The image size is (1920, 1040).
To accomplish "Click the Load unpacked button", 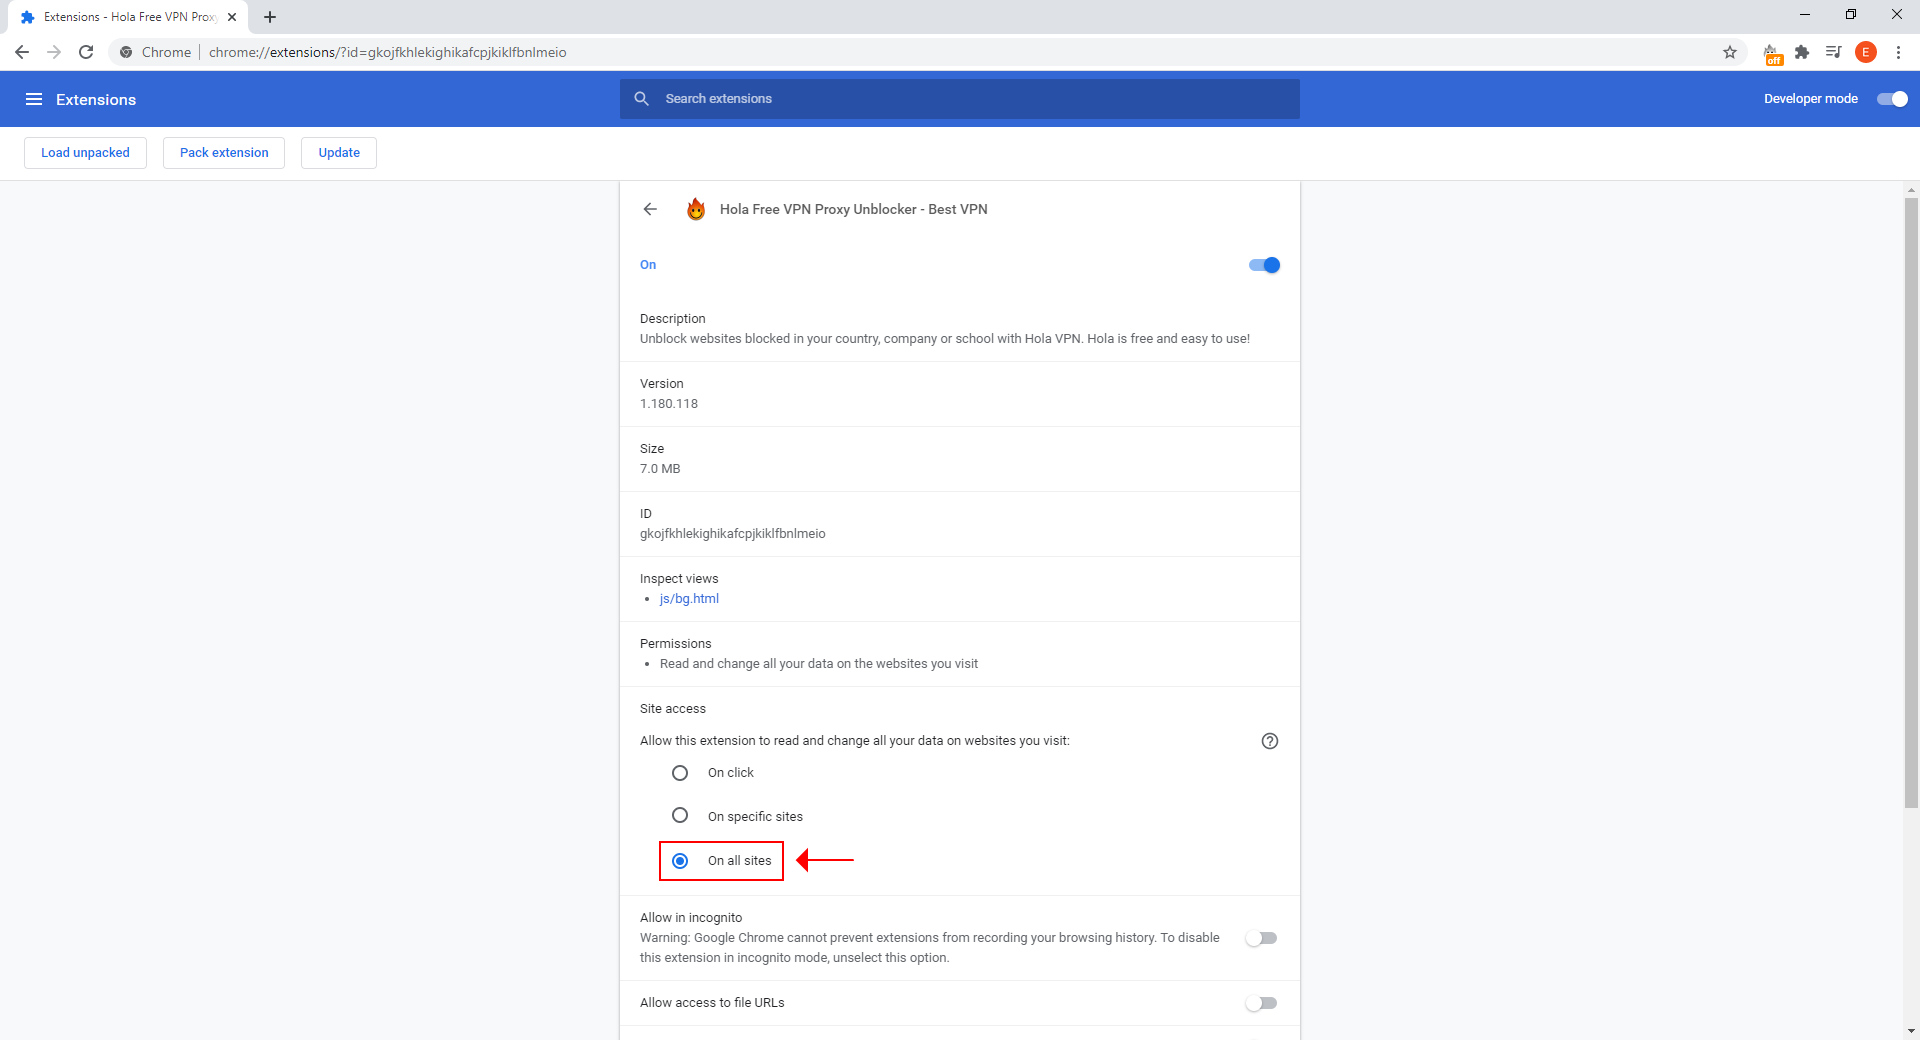I will [85, 153].
